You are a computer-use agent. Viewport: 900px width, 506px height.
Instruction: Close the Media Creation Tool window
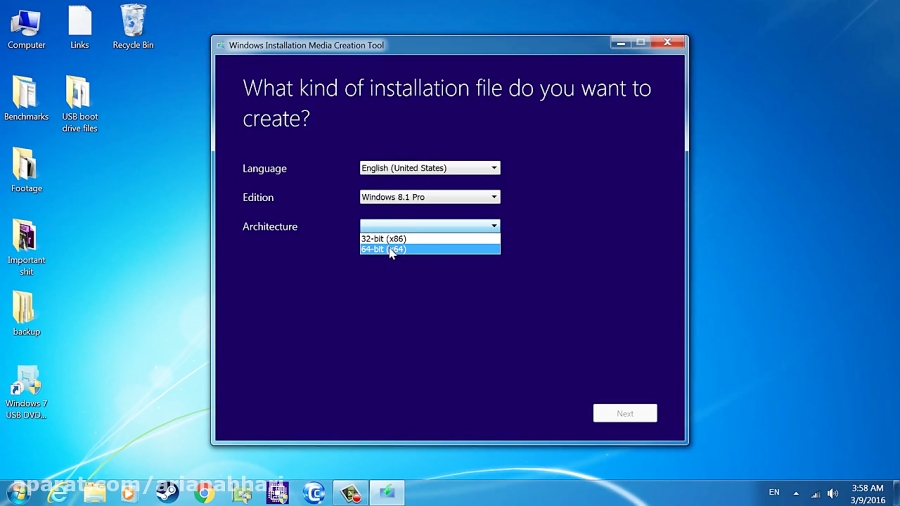[x=667, y=42]
